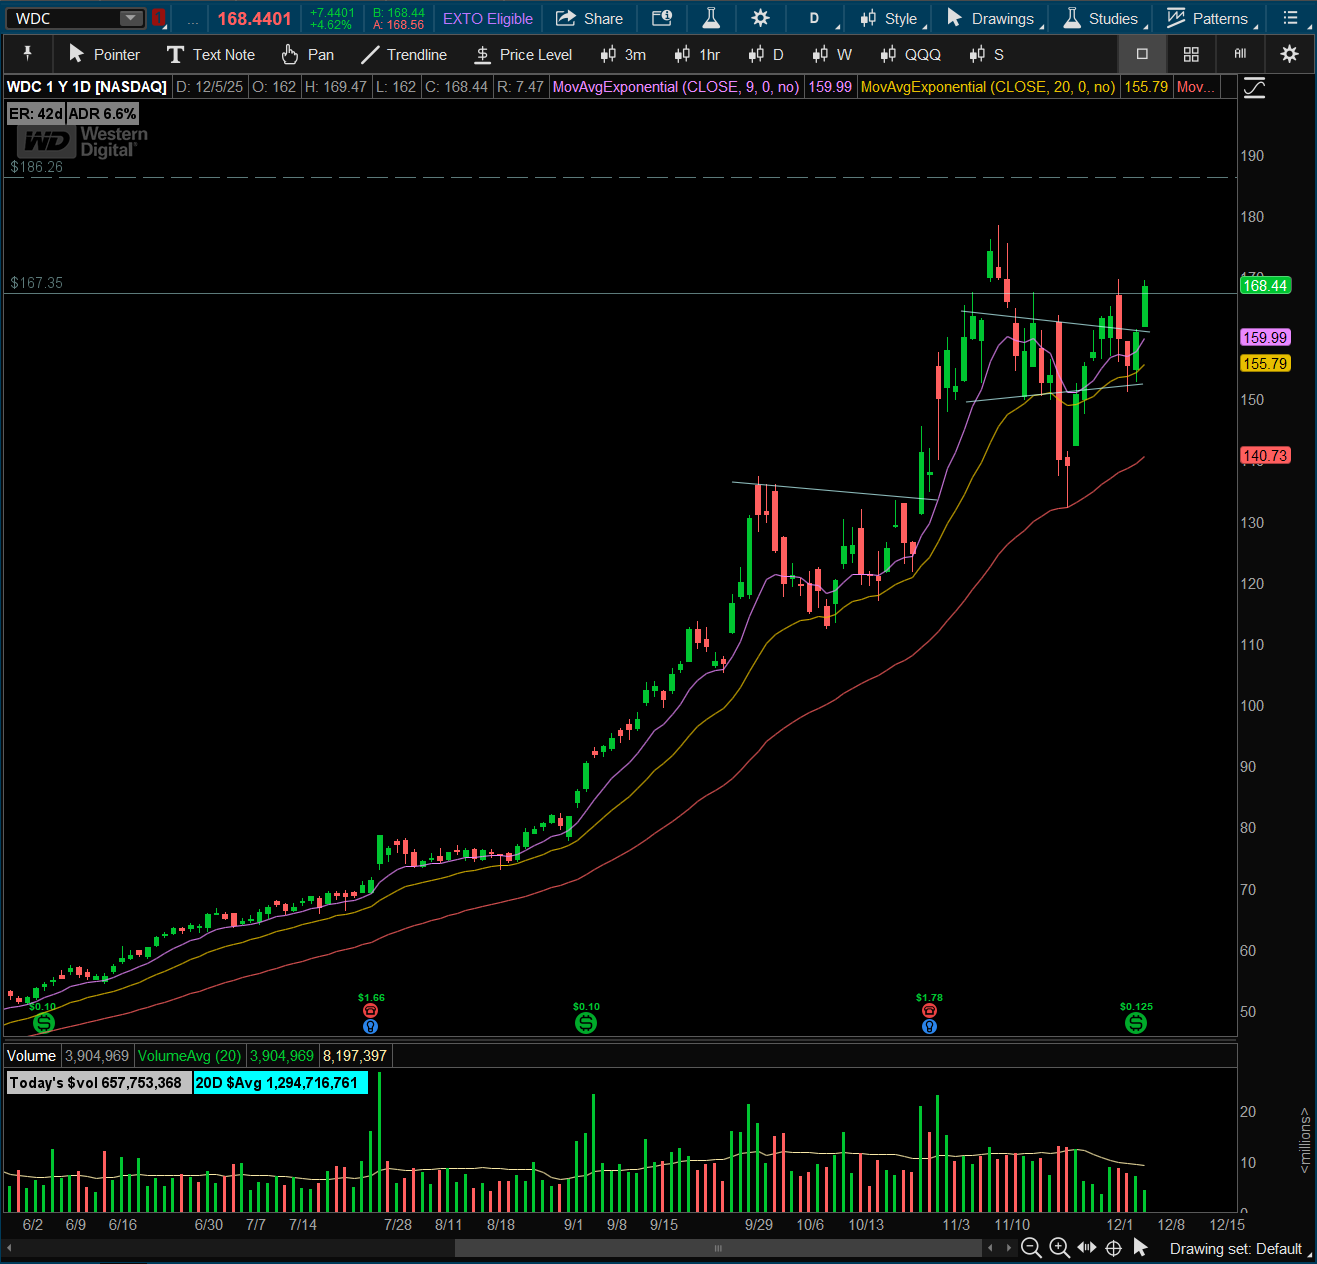Select the All layout option

tap(1240, 54)
